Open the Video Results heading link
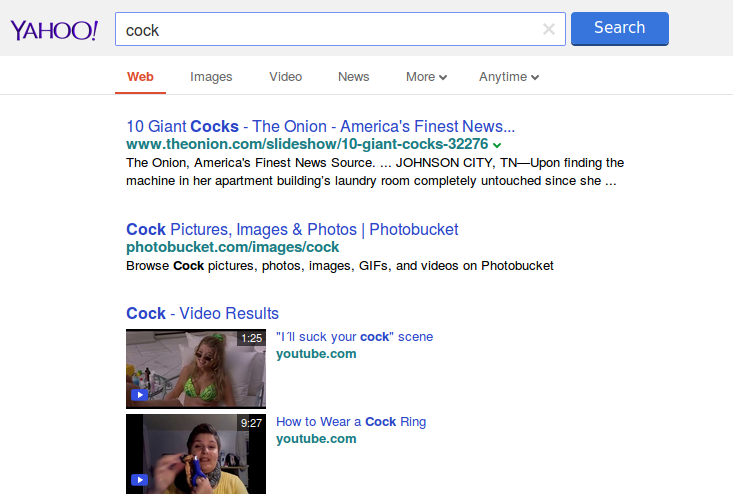Screen dimensions: 733x494 202,313
